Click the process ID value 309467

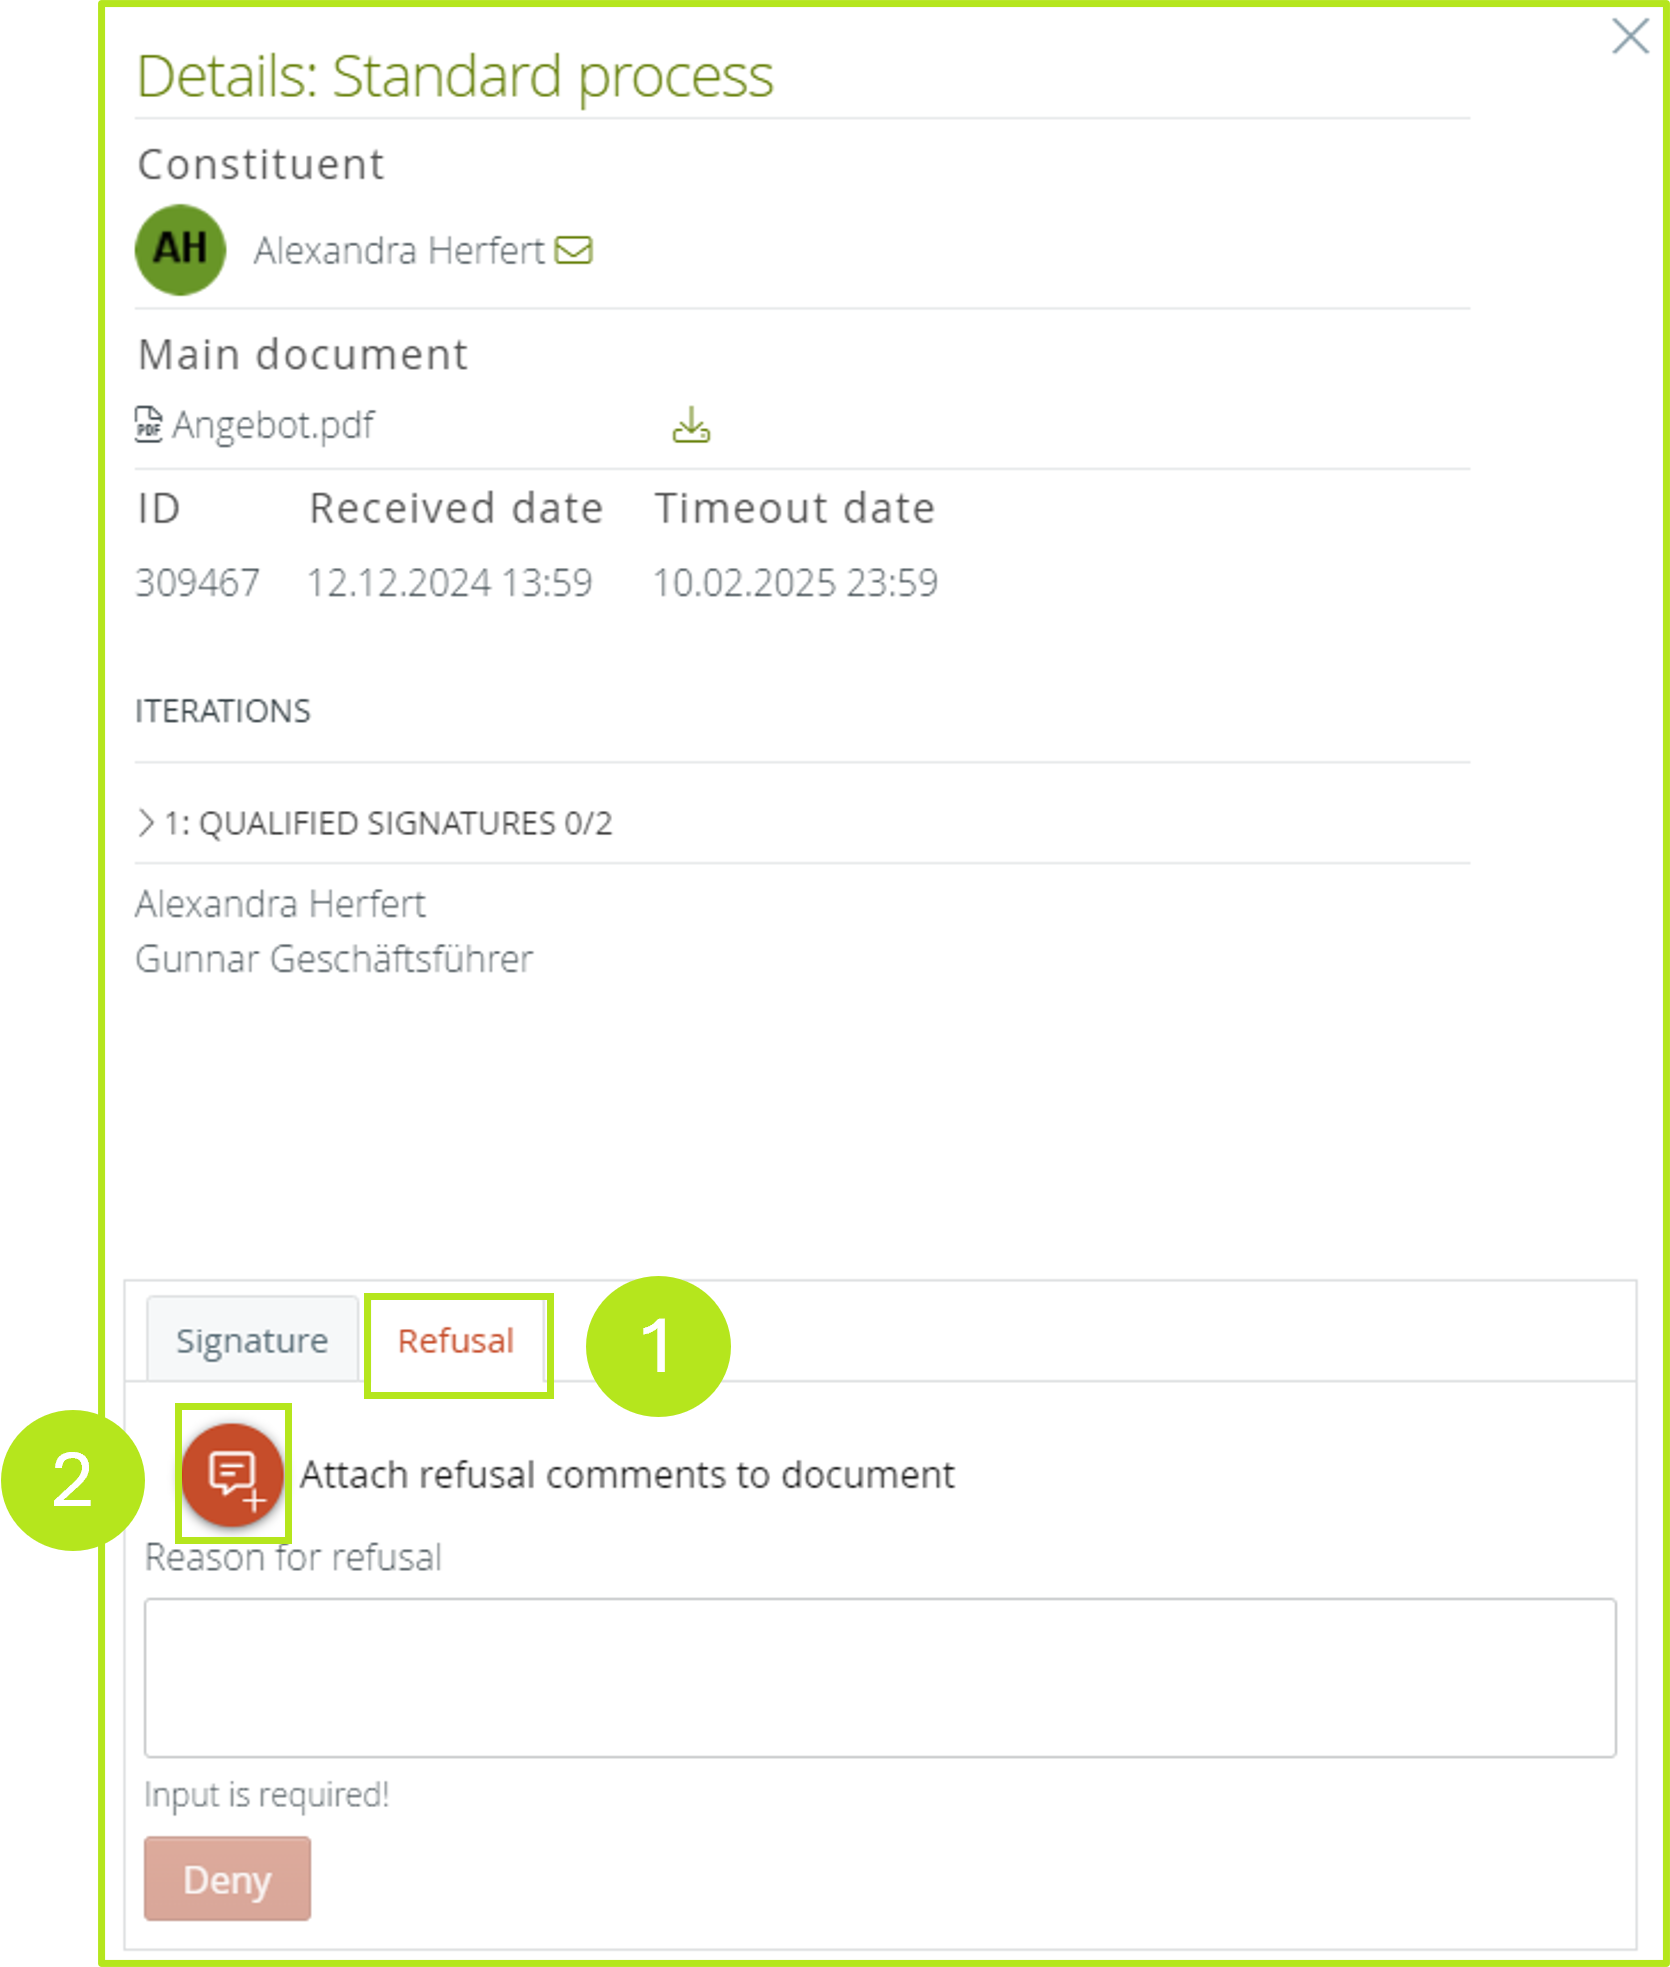197,582
